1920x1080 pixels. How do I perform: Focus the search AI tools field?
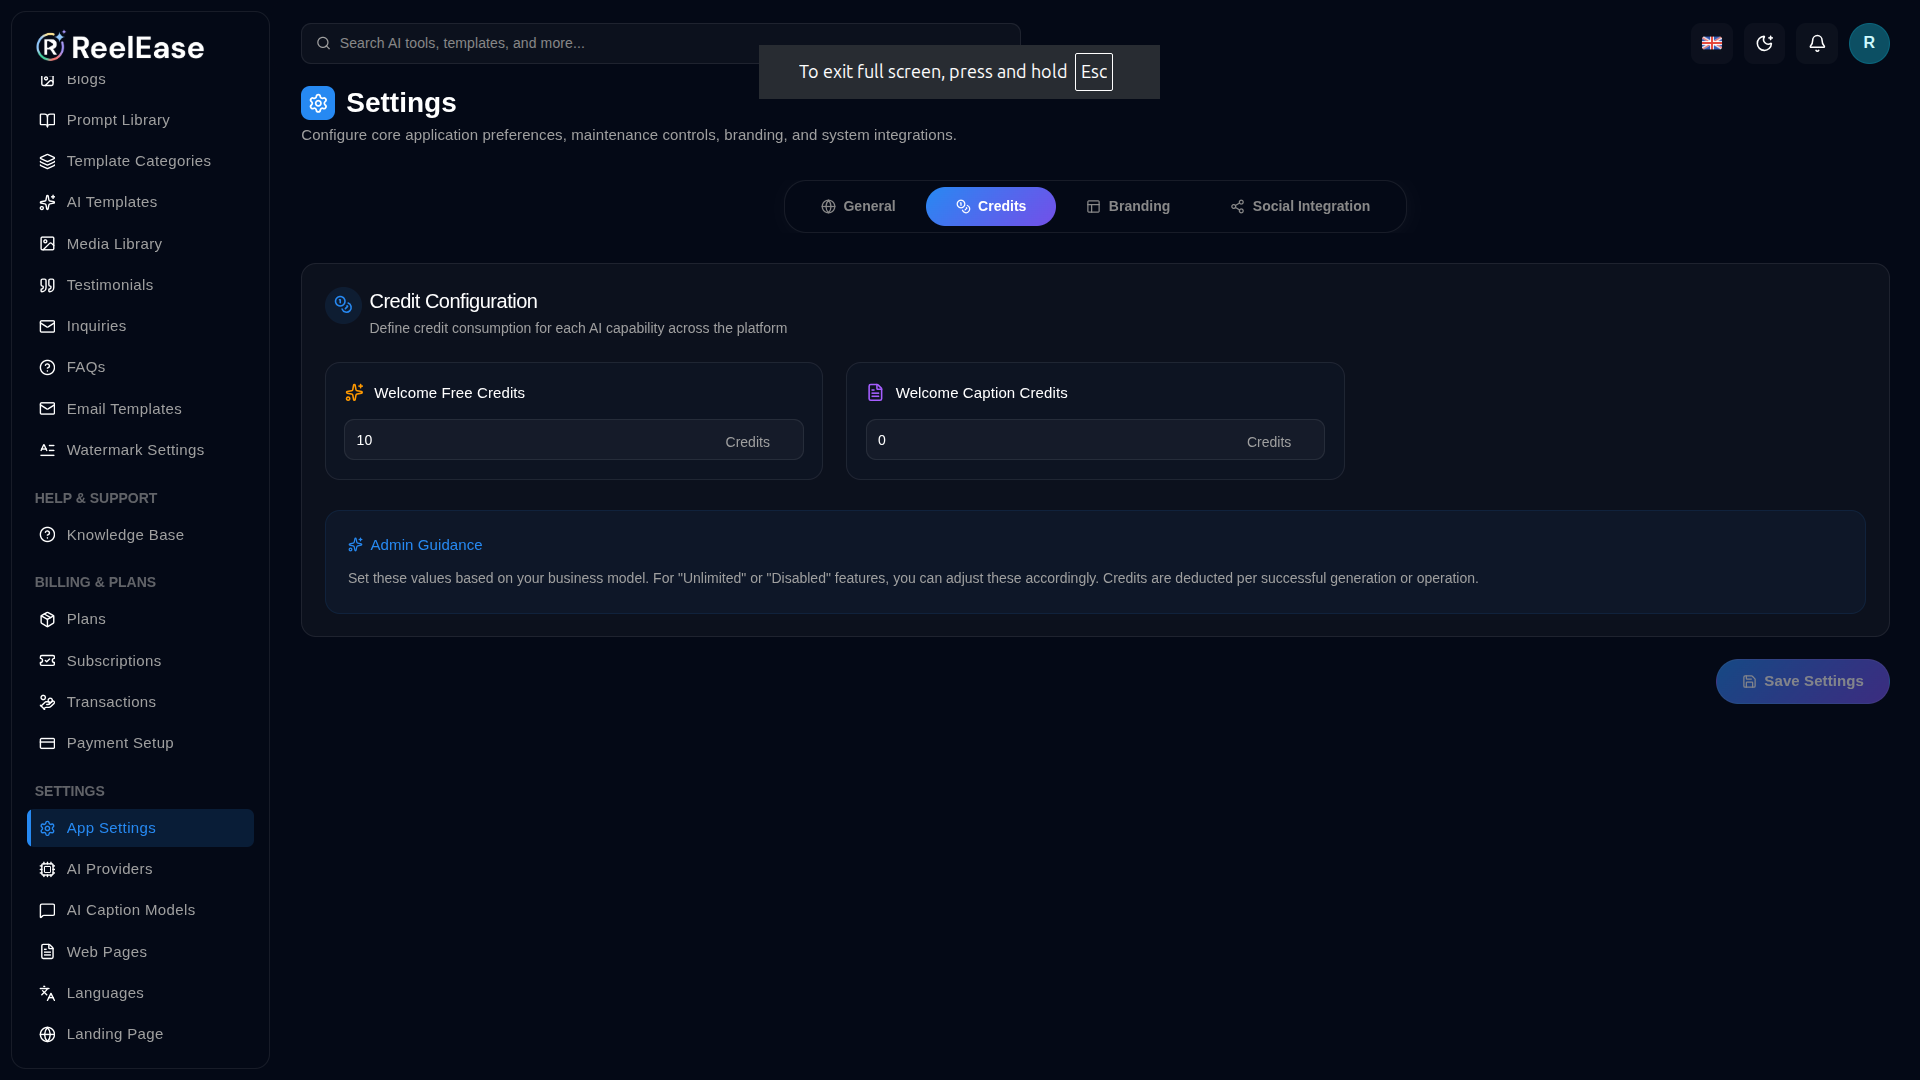(x=660, y=43)
